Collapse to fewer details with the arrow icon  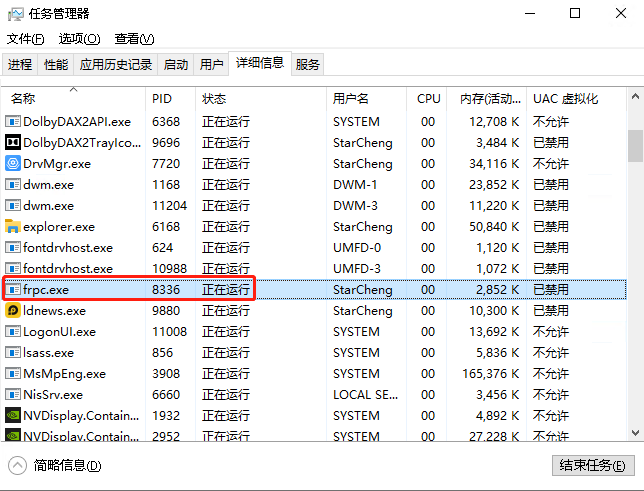tap(17, 466)
